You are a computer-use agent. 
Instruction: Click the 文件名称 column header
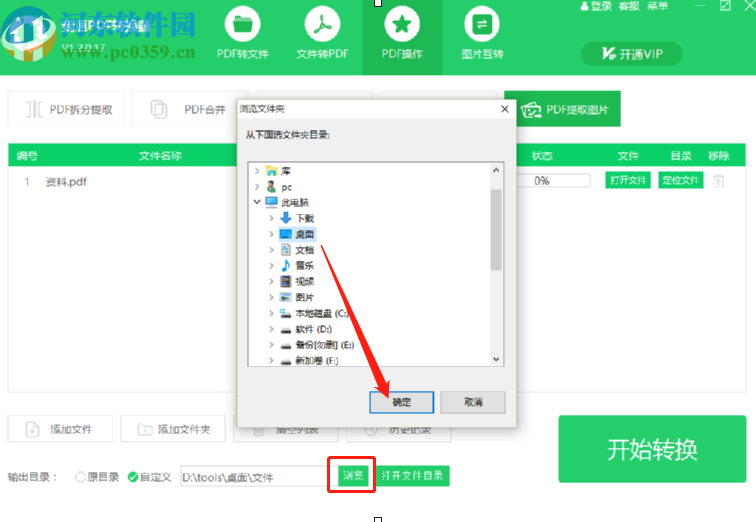(160, 156)
